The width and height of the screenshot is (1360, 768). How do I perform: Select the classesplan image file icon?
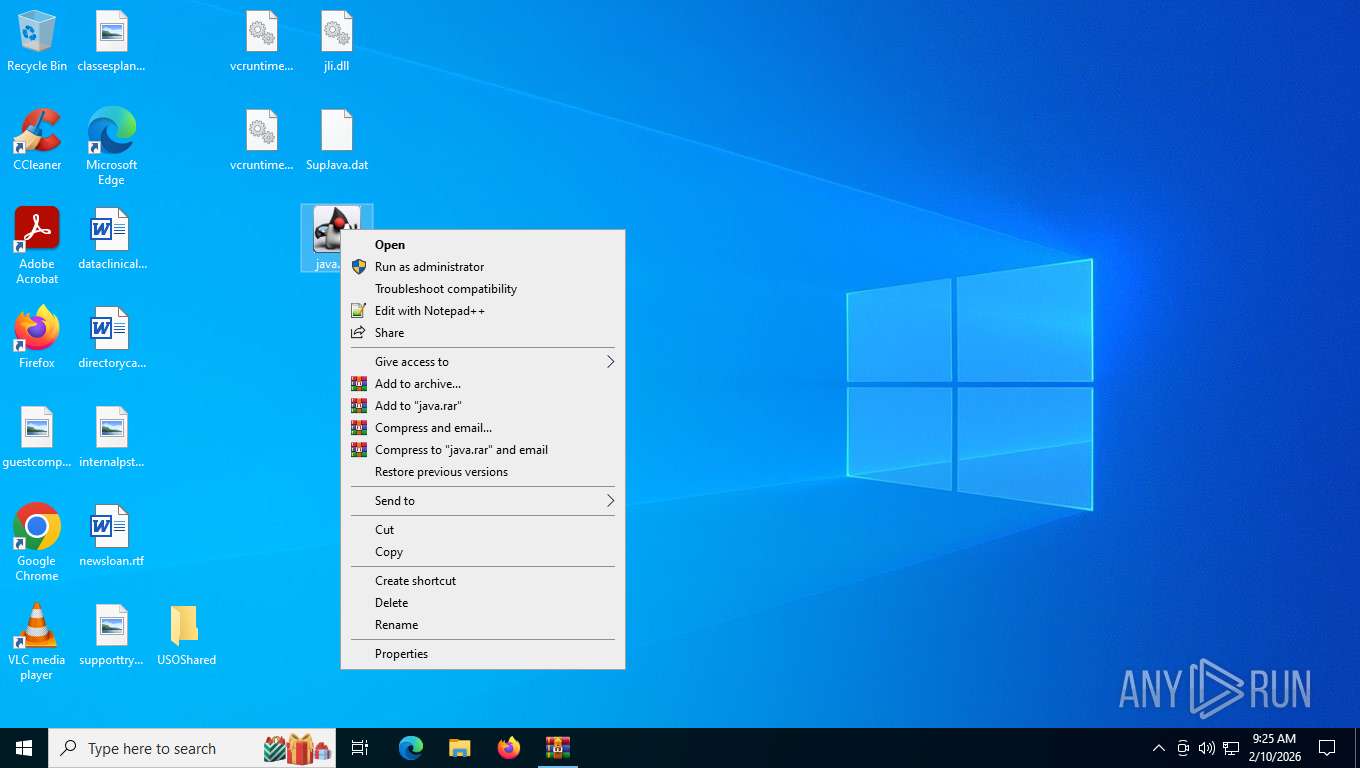pyautogui.click(x=111, y=42)
